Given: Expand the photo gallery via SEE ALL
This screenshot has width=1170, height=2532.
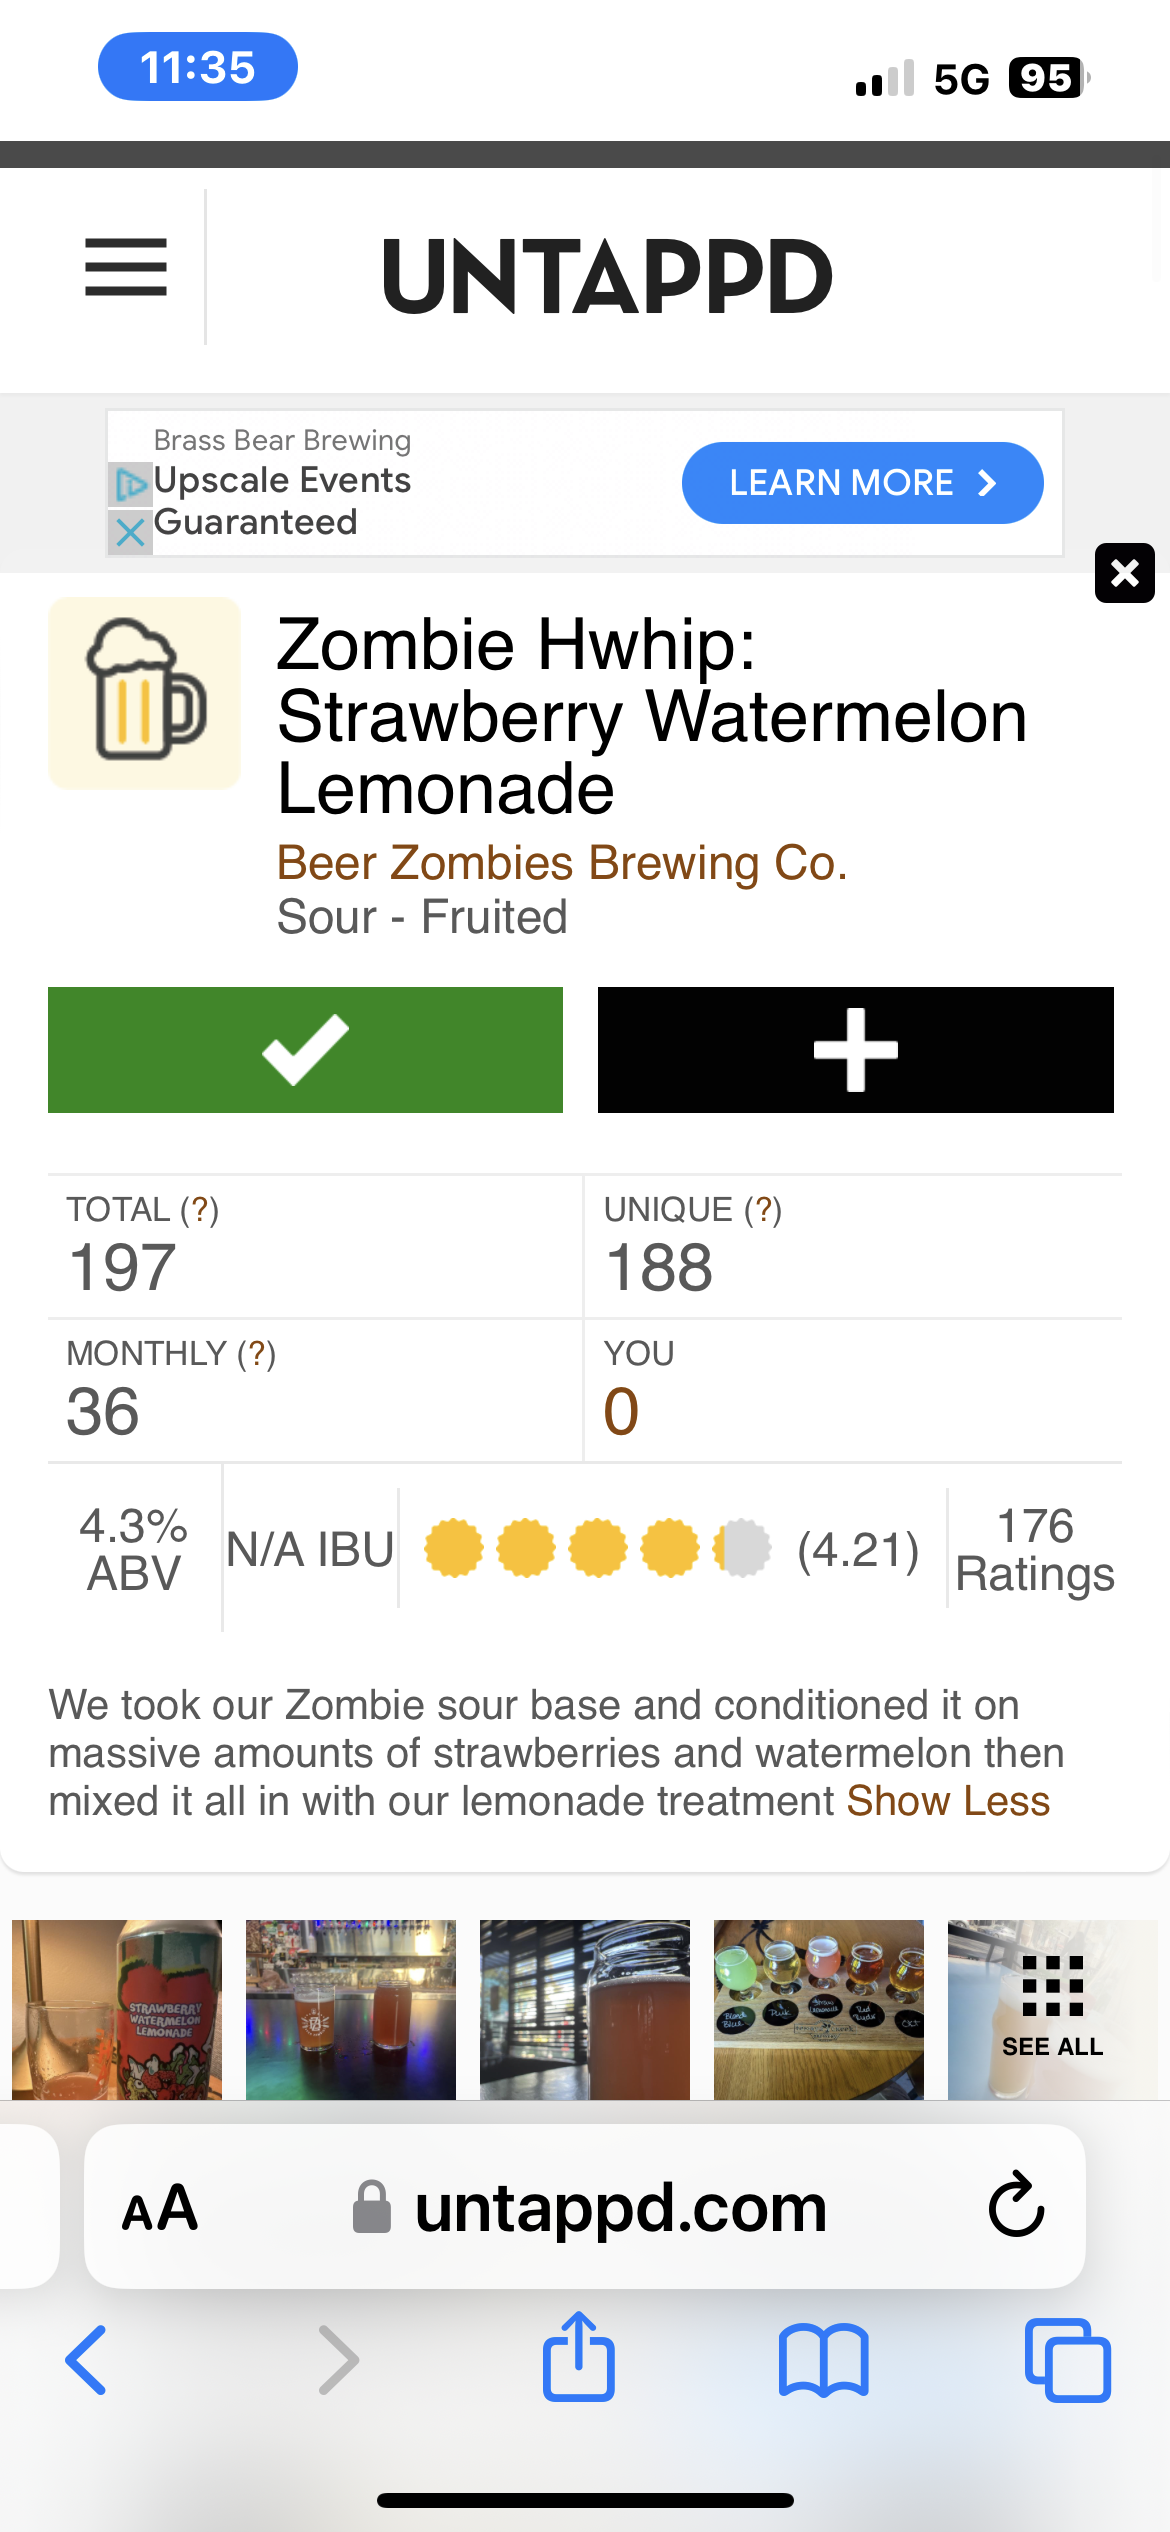Looking at the screenshot, I should click(x=1052, y=2008).
